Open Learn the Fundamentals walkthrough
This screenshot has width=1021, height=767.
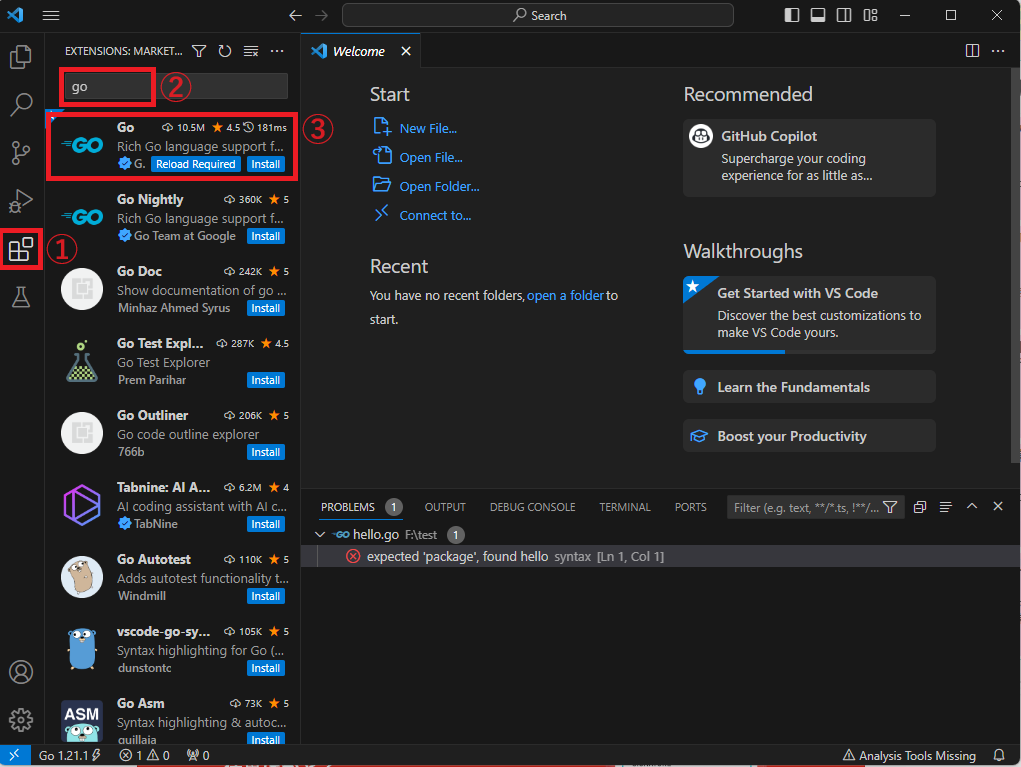809,387
